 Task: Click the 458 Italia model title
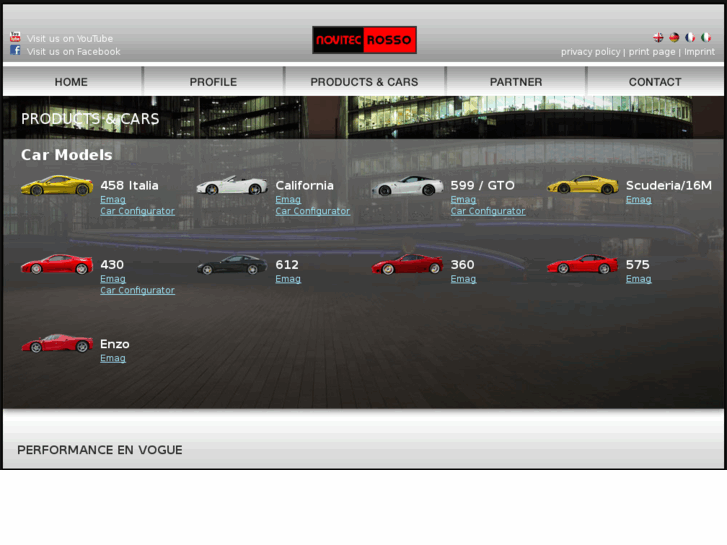click(x=129, y=186)
